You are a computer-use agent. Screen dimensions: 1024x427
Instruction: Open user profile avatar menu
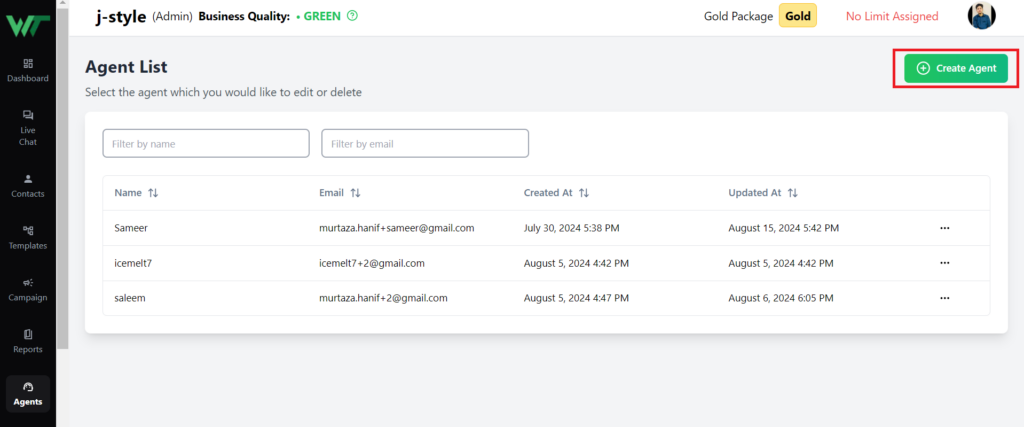pyautogui.click(x=982, y=16)
